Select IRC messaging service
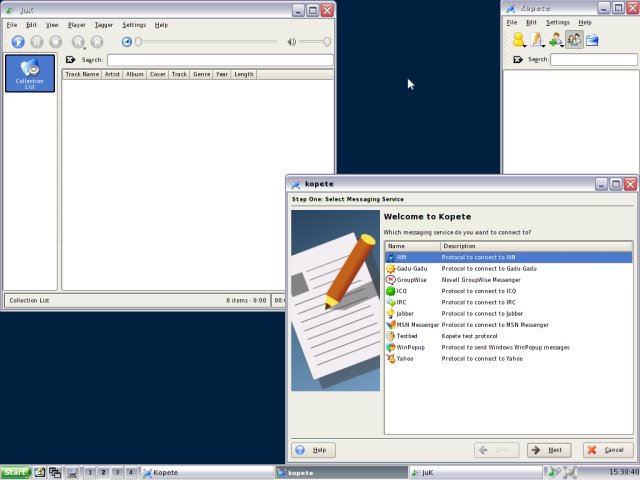Viewport: 640px width, 480px height. [509, 302]
